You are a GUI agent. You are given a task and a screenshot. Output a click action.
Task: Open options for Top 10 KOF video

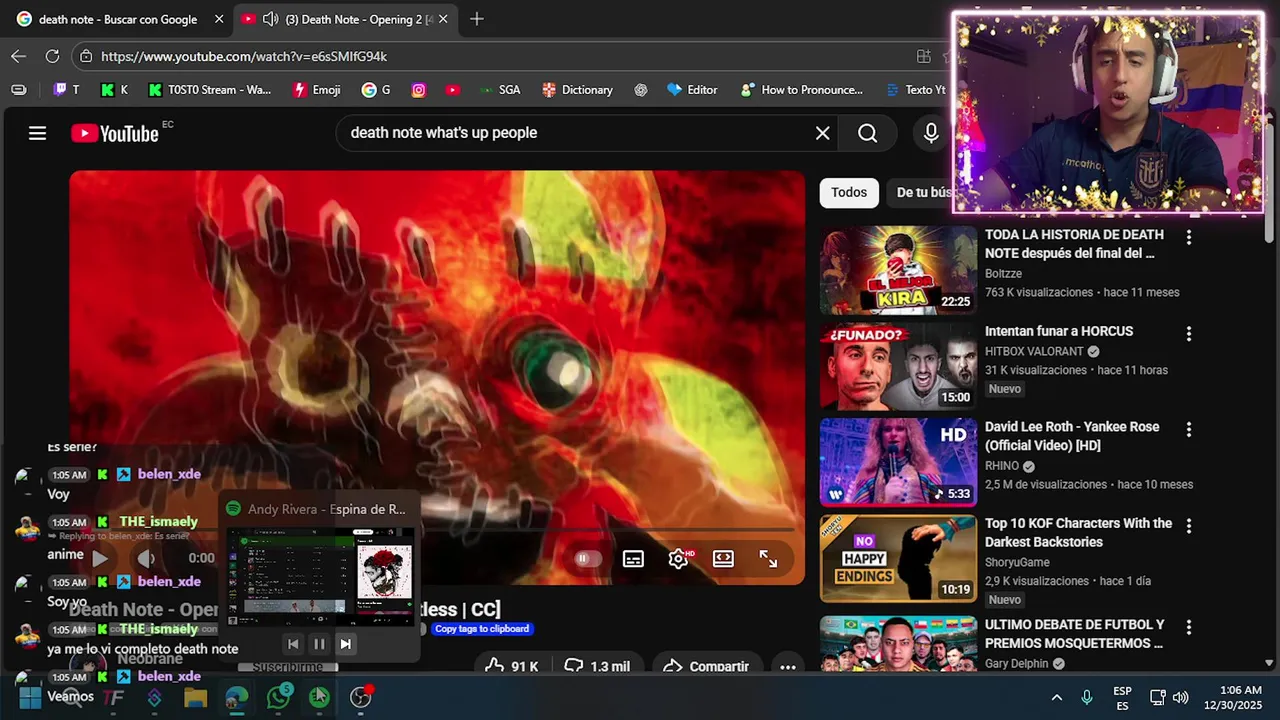(x=1189, y=525)
